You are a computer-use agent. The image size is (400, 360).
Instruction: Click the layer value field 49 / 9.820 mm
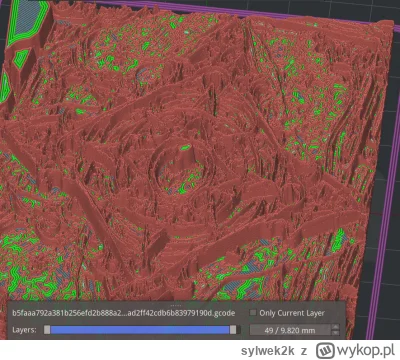tap(290, 330)
